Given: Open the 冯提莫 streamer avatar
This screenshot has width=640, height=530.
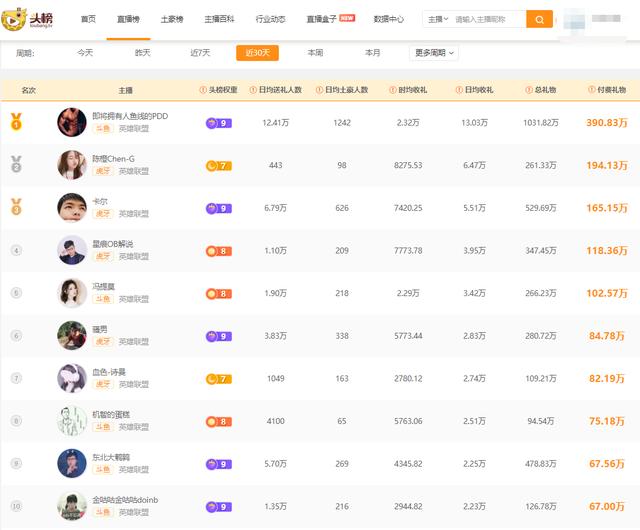Looking at the screenshot, I should 72,293.
